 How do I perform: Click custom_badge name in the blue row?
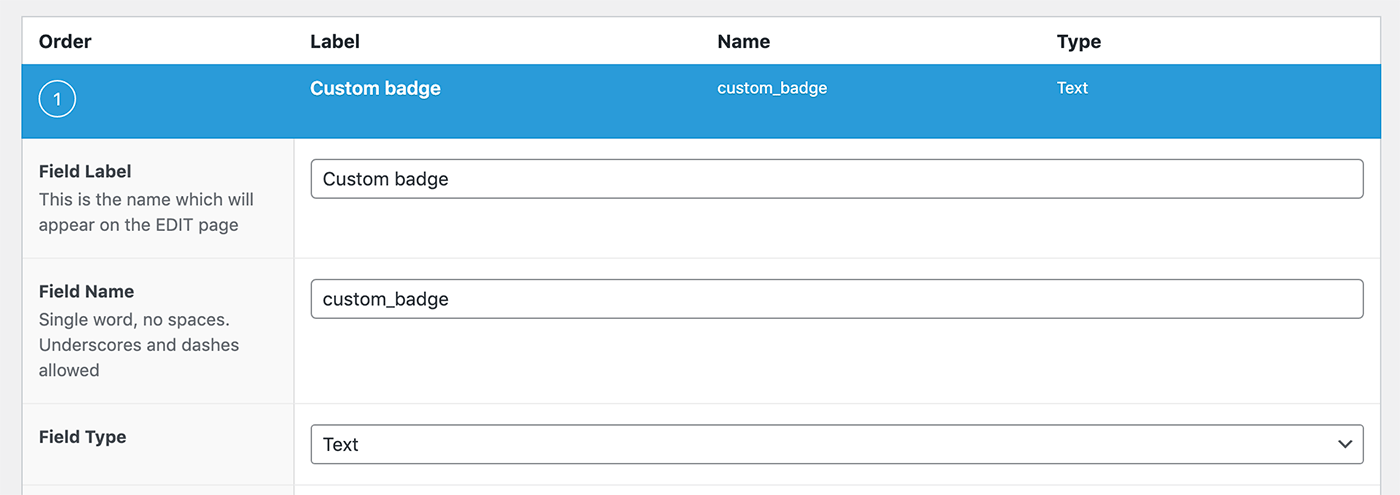pyautogui.click(x=772, y=88)
